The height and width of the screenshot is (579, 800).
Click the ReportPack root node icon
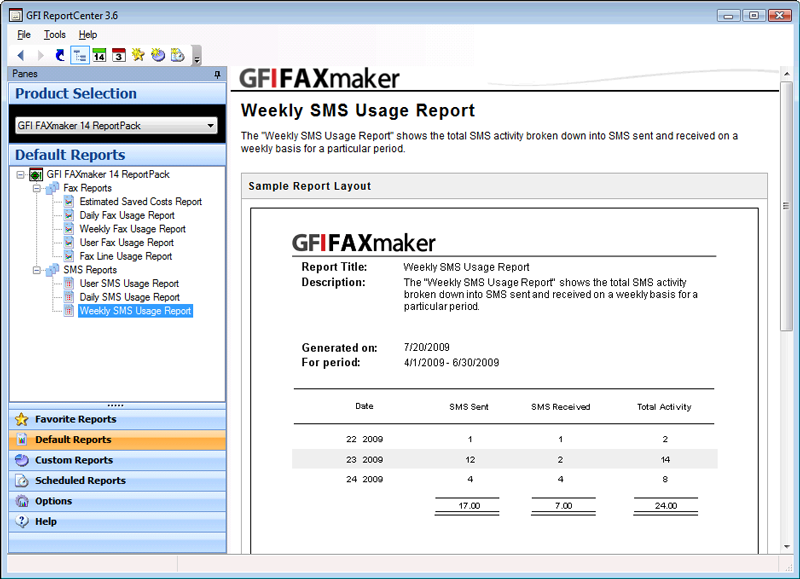pos(36,175)
